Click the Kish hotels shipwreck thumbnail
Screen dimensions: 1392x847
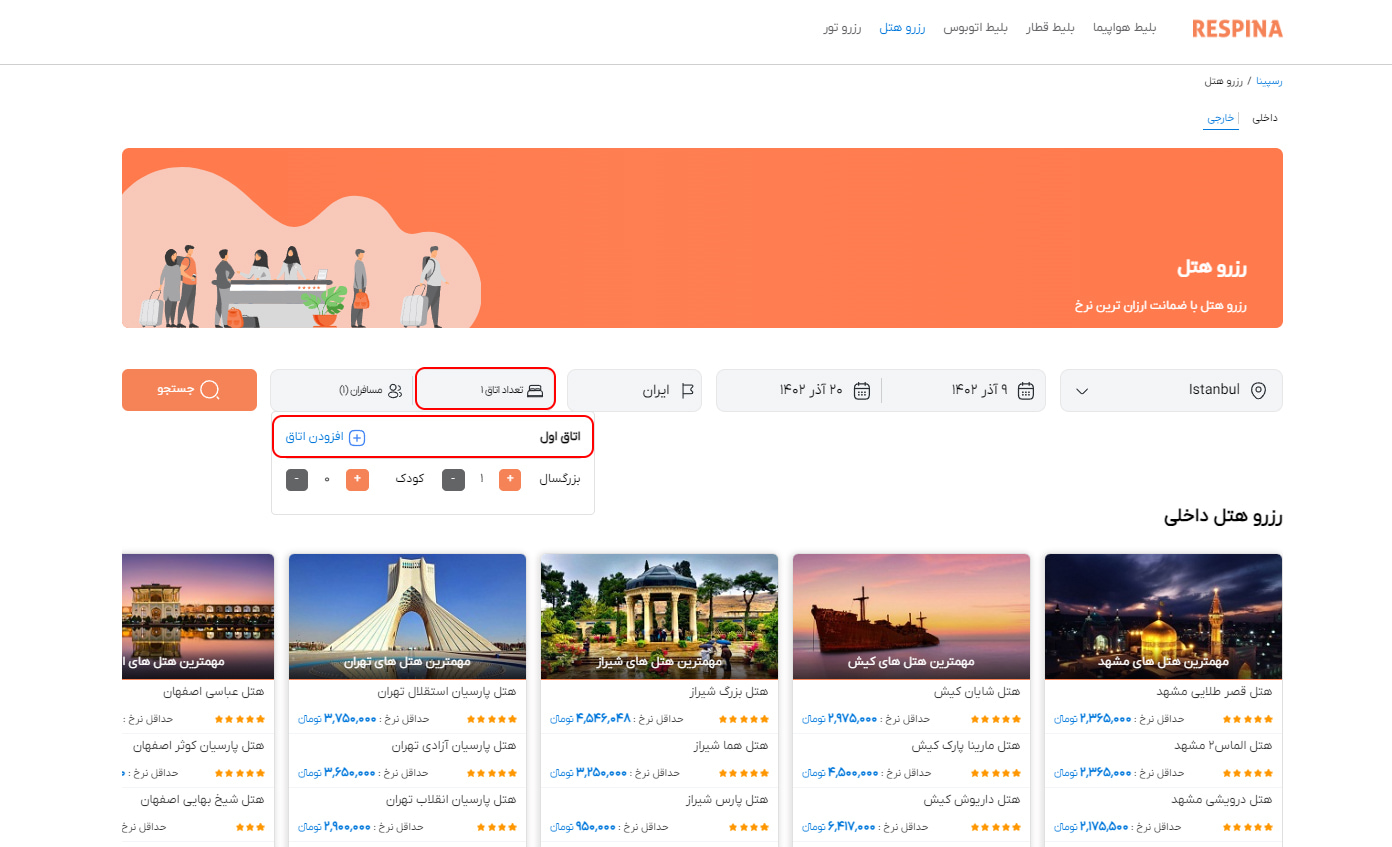911,615
